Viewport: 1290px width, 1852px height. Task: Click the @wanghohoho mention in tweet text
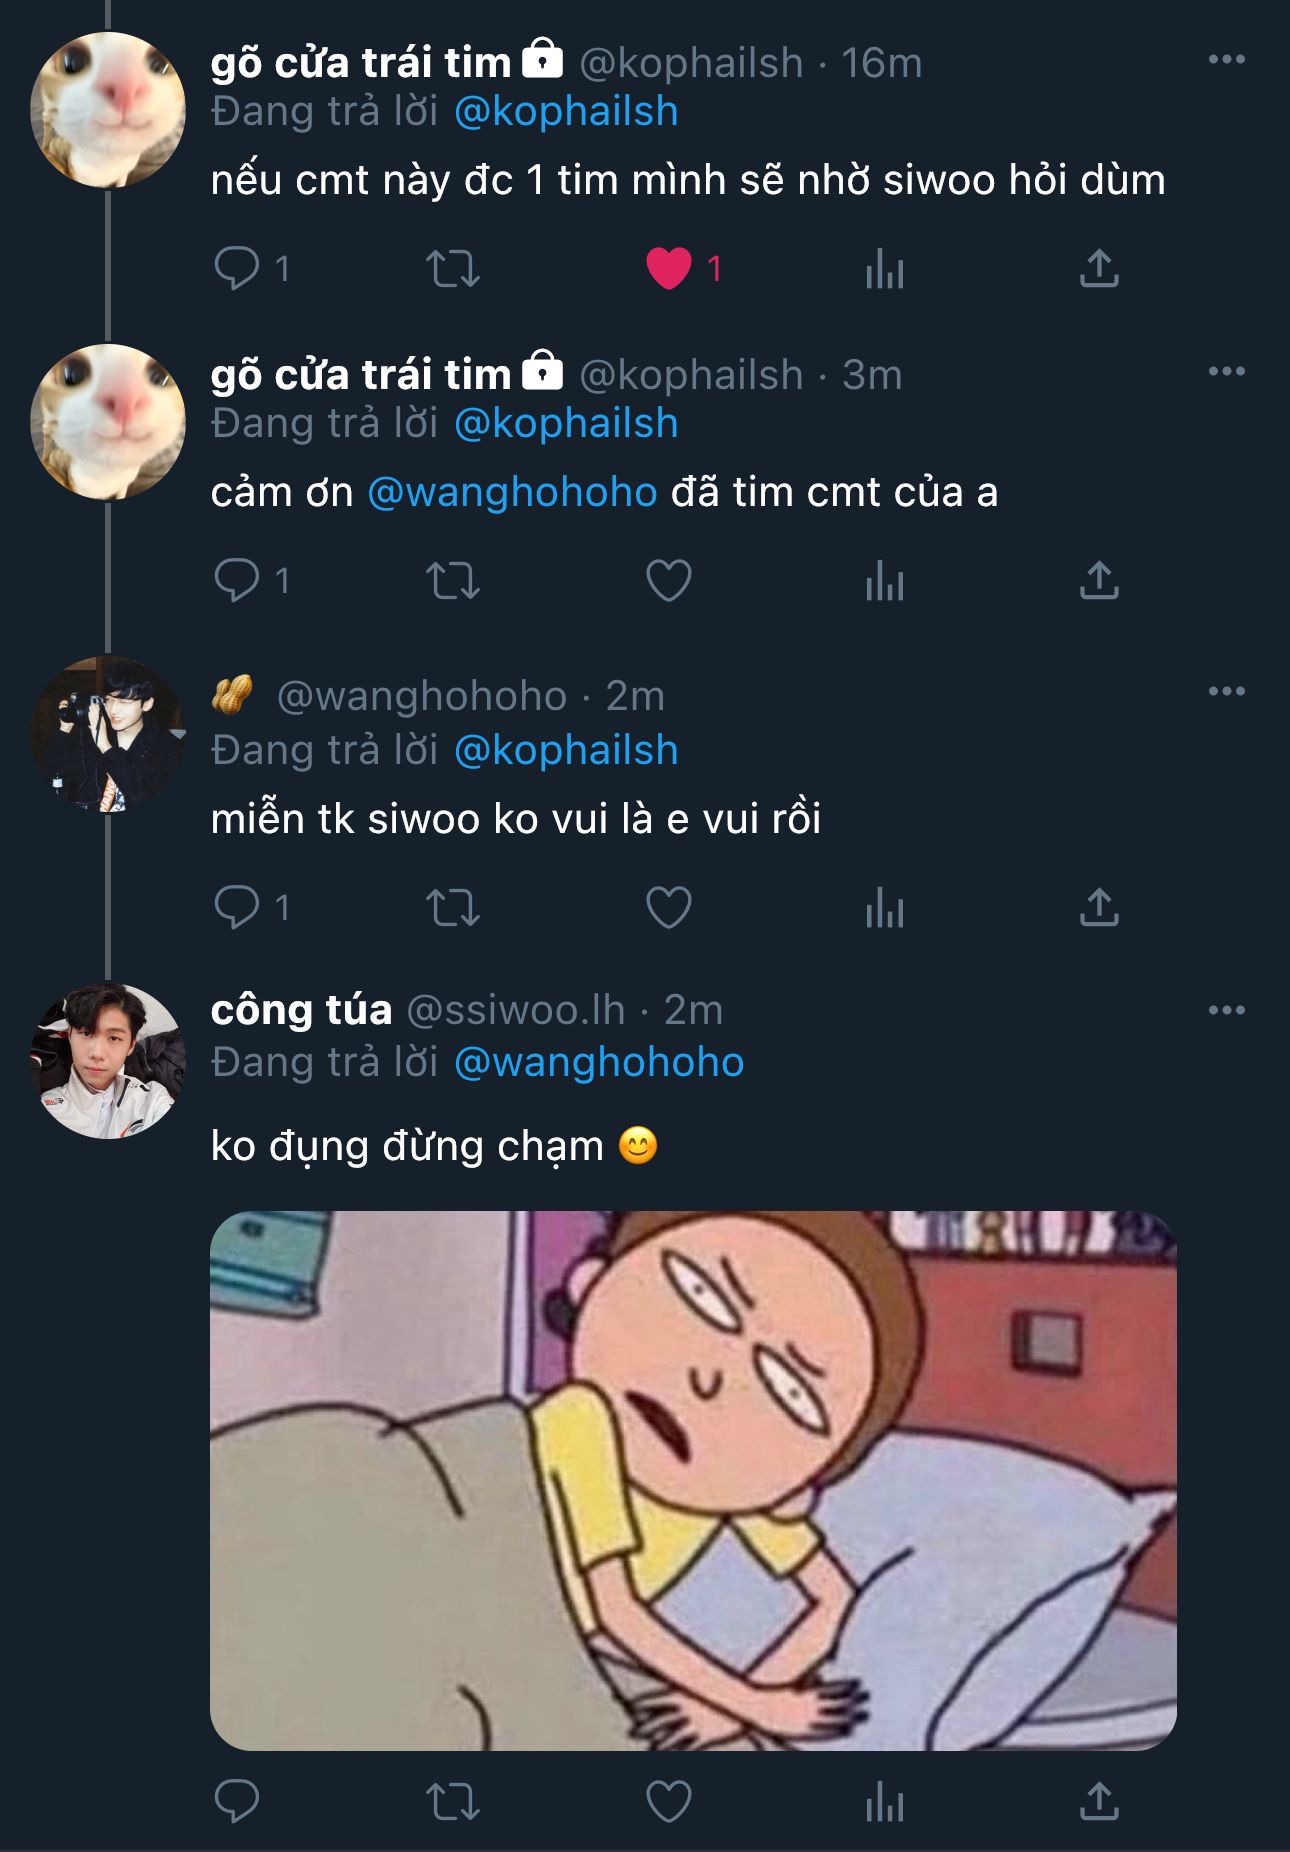click(512, 492)
